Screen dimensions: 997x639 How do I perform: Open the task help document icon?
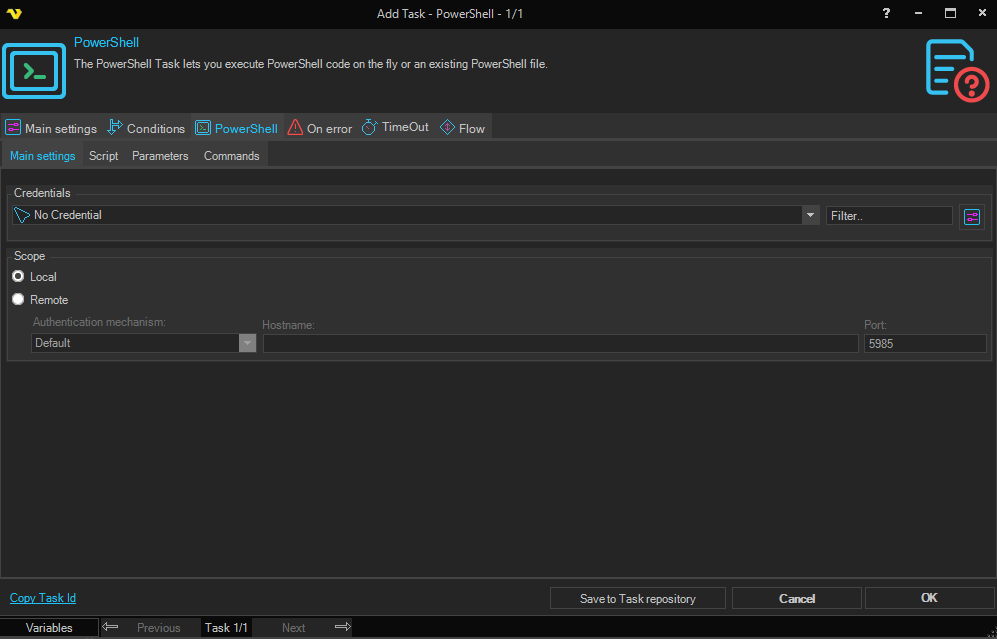pos(956,70)
